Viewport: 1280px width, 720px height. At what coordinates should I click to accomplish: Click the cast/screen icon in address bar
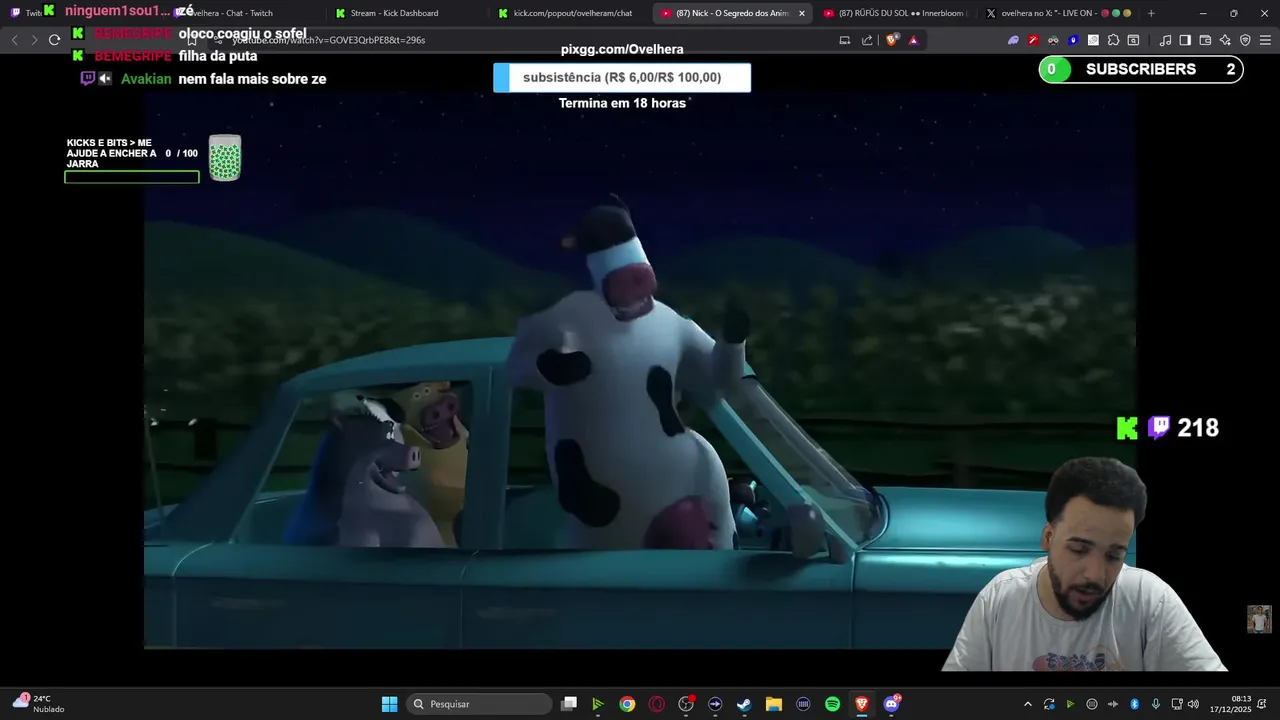tap(845, 40)
